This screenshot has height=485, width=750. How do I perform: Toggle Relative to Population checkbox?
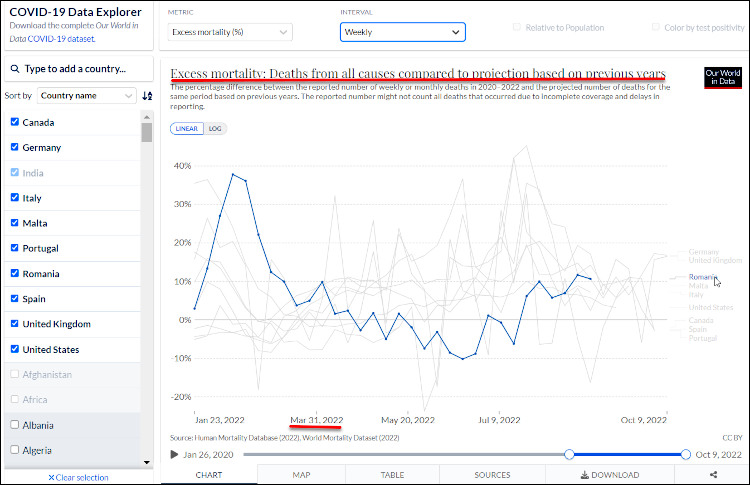517,28
